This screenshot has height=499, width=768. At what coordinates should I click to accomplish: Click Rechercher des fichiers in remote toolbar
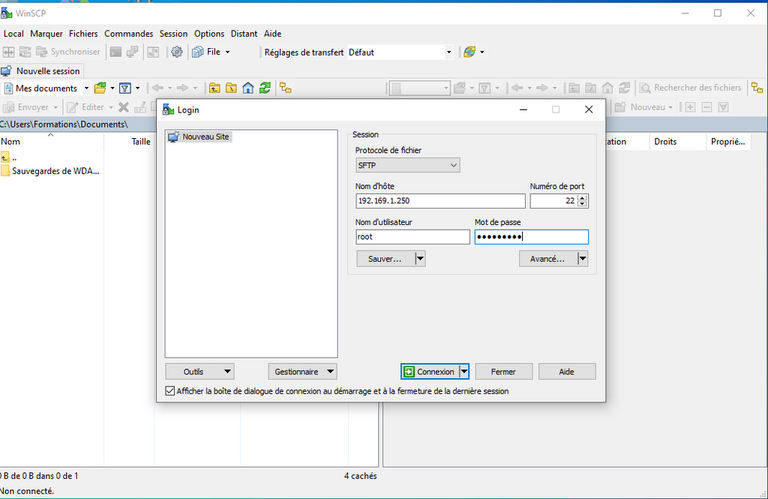691,88
